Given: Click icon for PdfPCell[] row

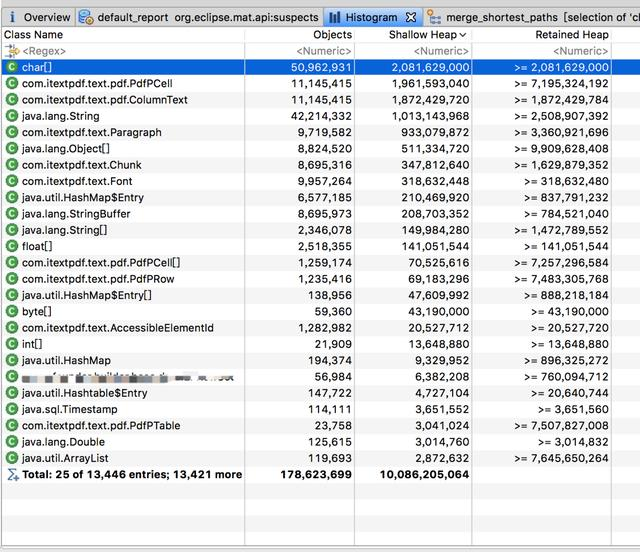Looking at the screenshot, I should [12, 263].
